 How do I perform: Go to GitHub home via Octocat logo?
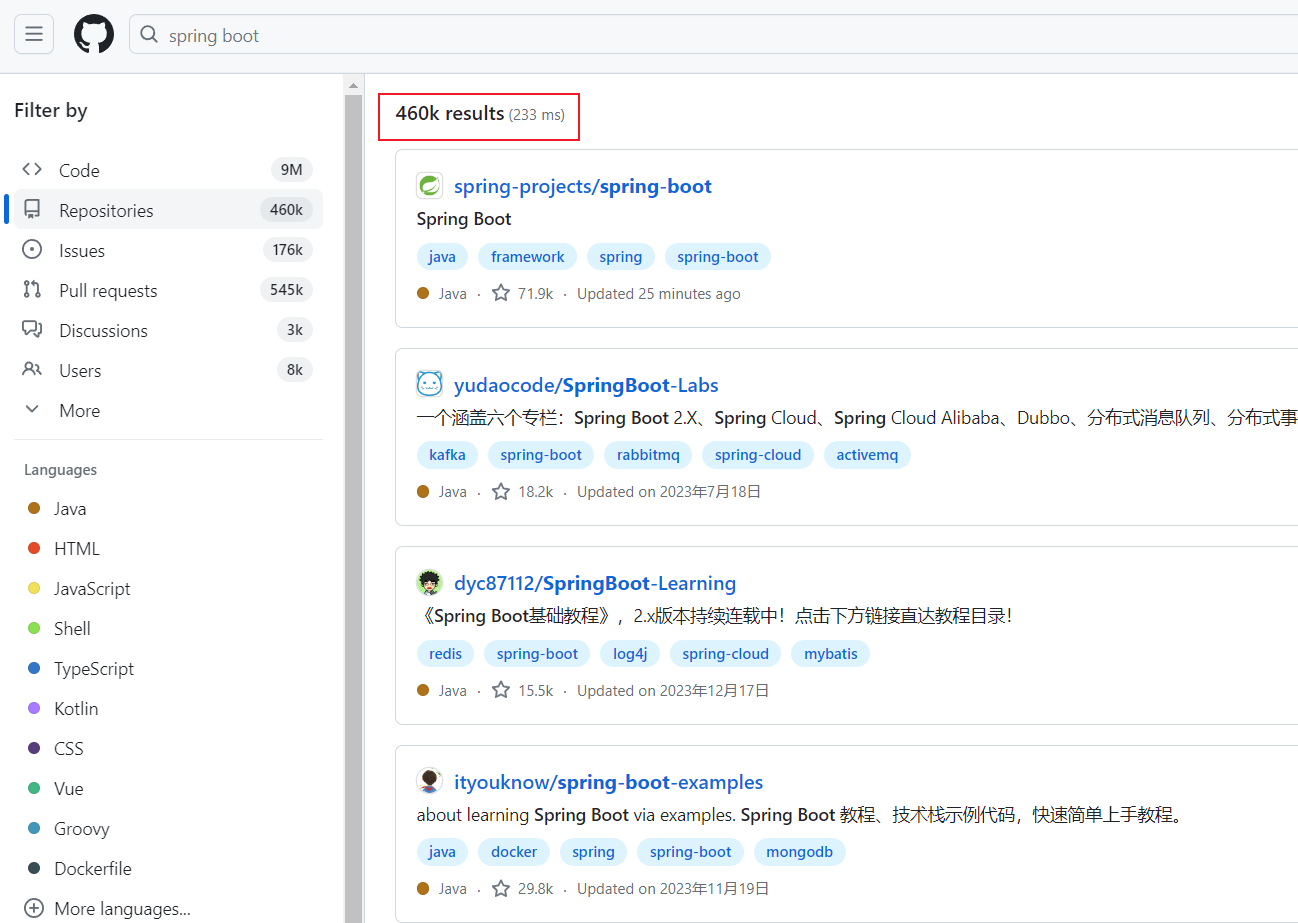(94, 34)
